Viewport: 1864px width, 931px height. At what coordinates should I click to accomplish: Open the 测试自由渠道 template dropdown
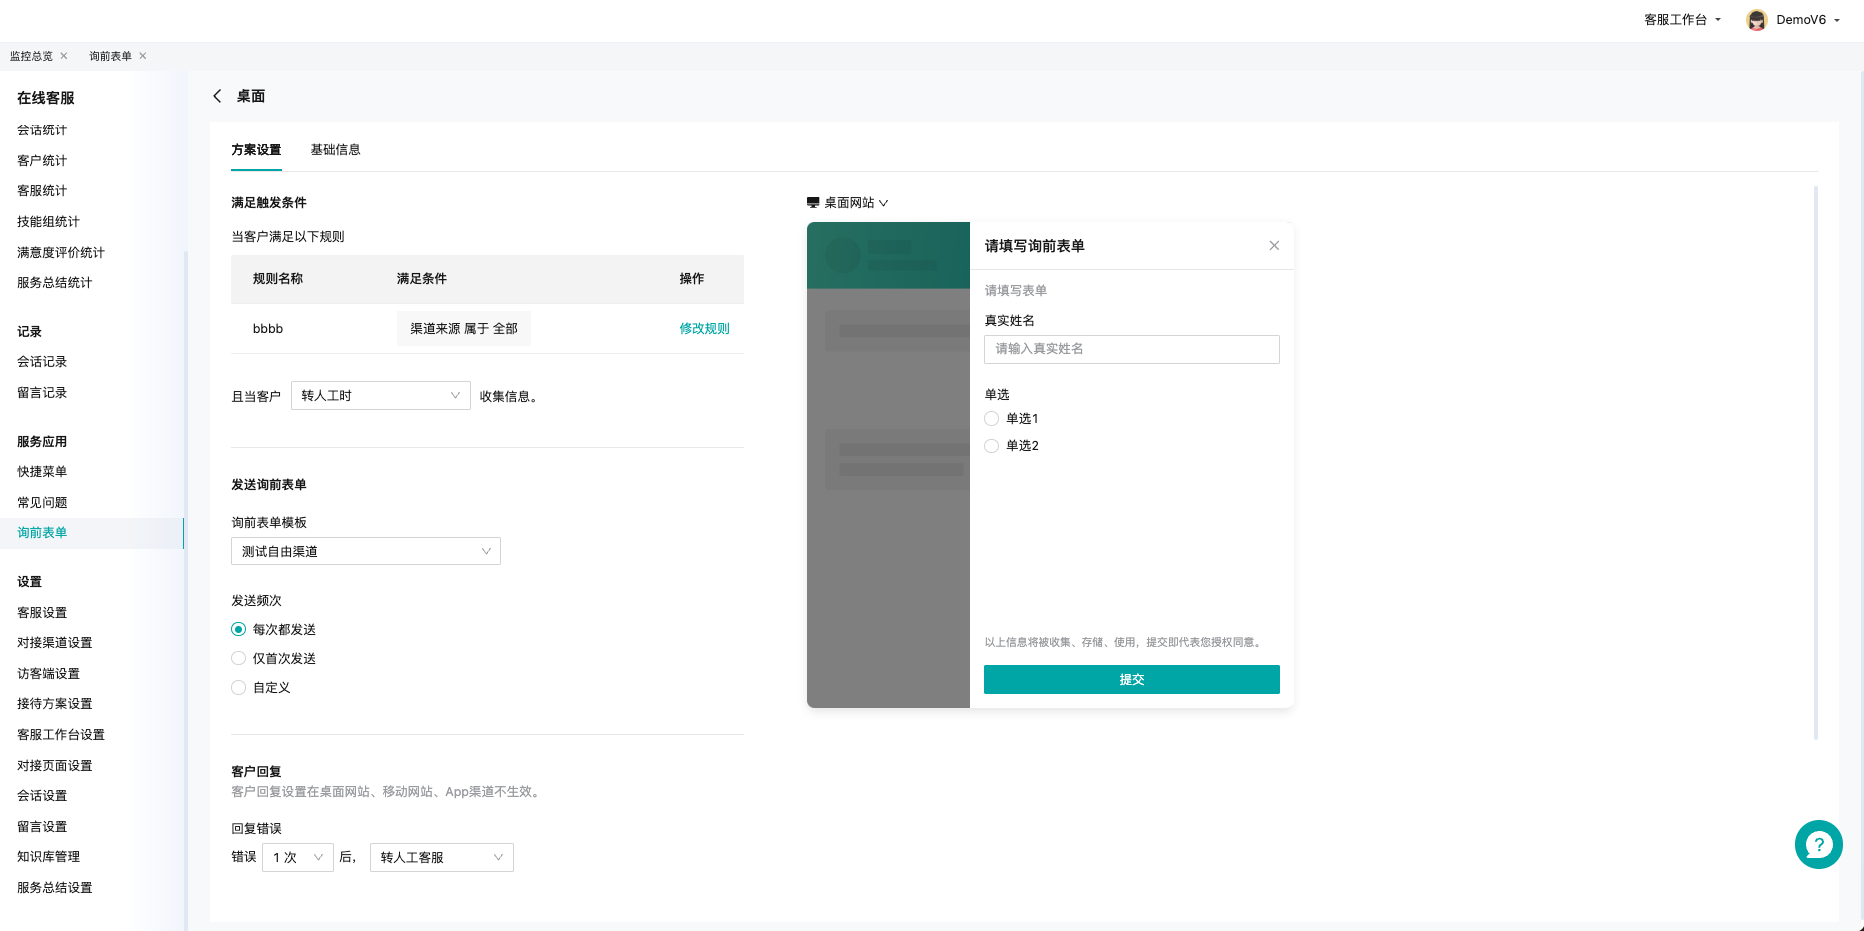pyautogui.click(x=365, y=551)
